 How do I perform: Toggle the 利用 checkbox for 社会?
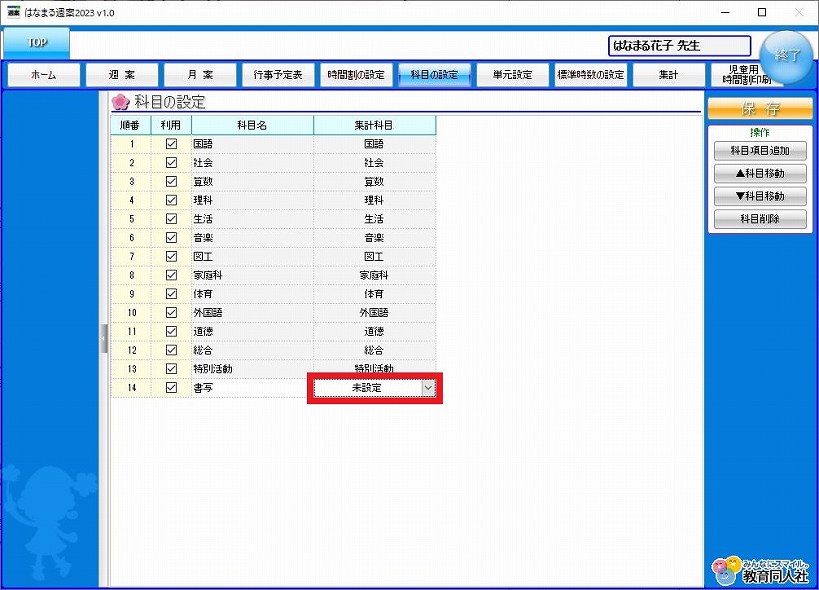[171, 162]
